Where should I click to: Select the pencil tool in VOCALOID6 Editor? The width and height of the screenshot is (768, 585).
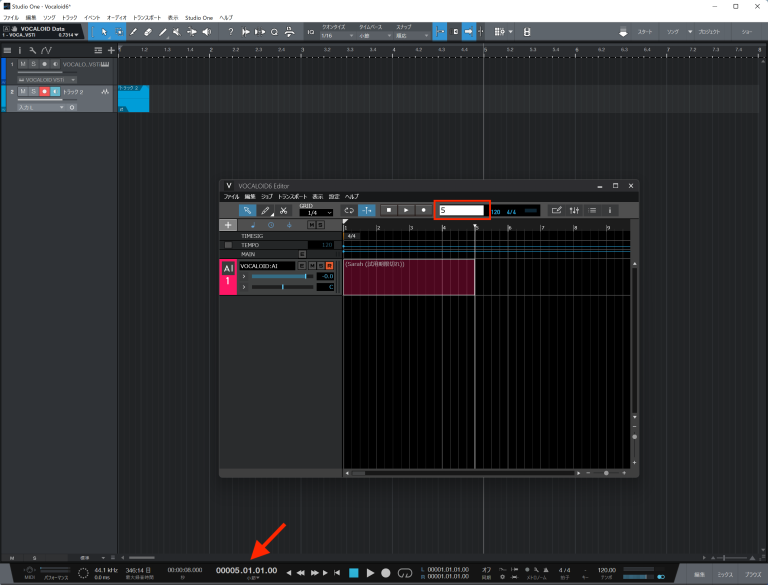click(265, 211)
